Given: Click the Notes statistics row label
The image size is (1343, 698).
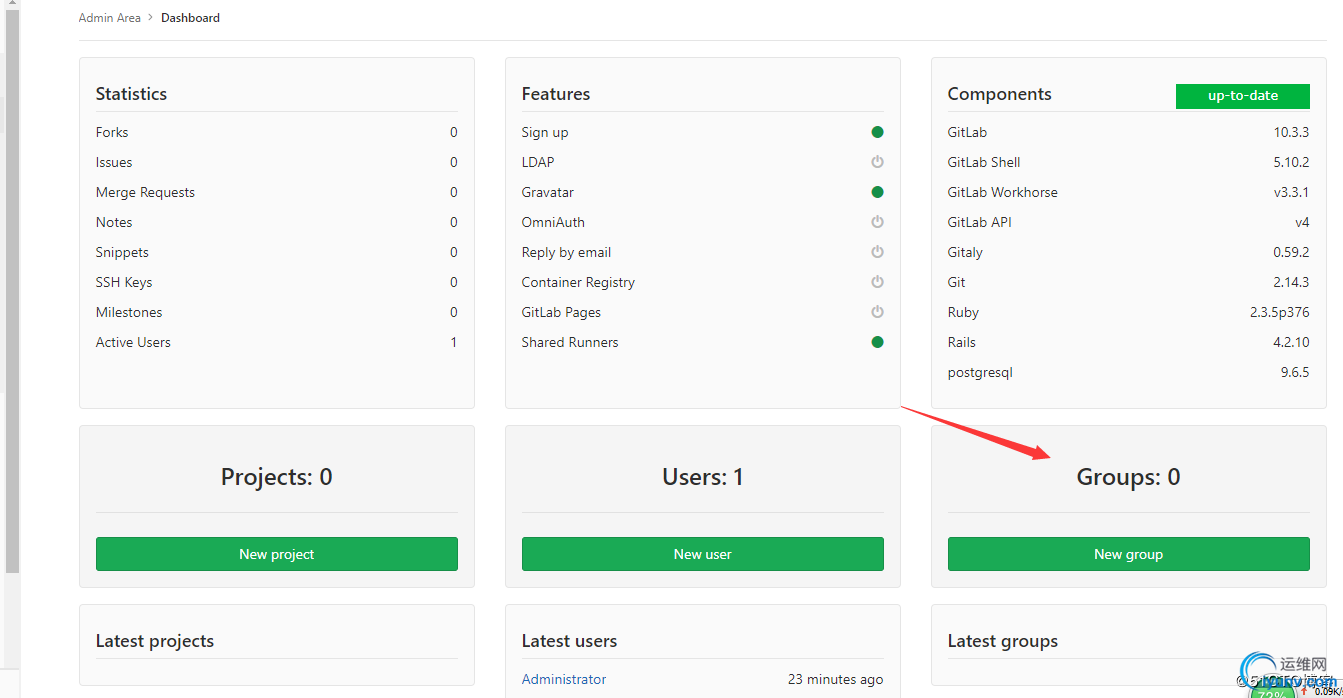Looking at the screenshot, I should 114,222.
